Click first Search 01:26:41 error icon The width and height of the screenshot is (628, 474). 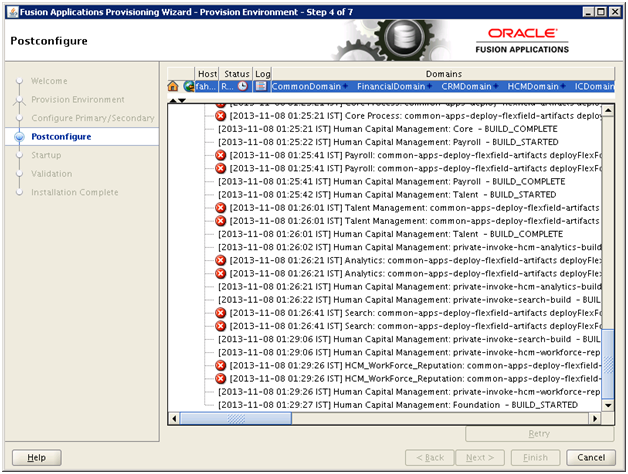coord(220,313)
